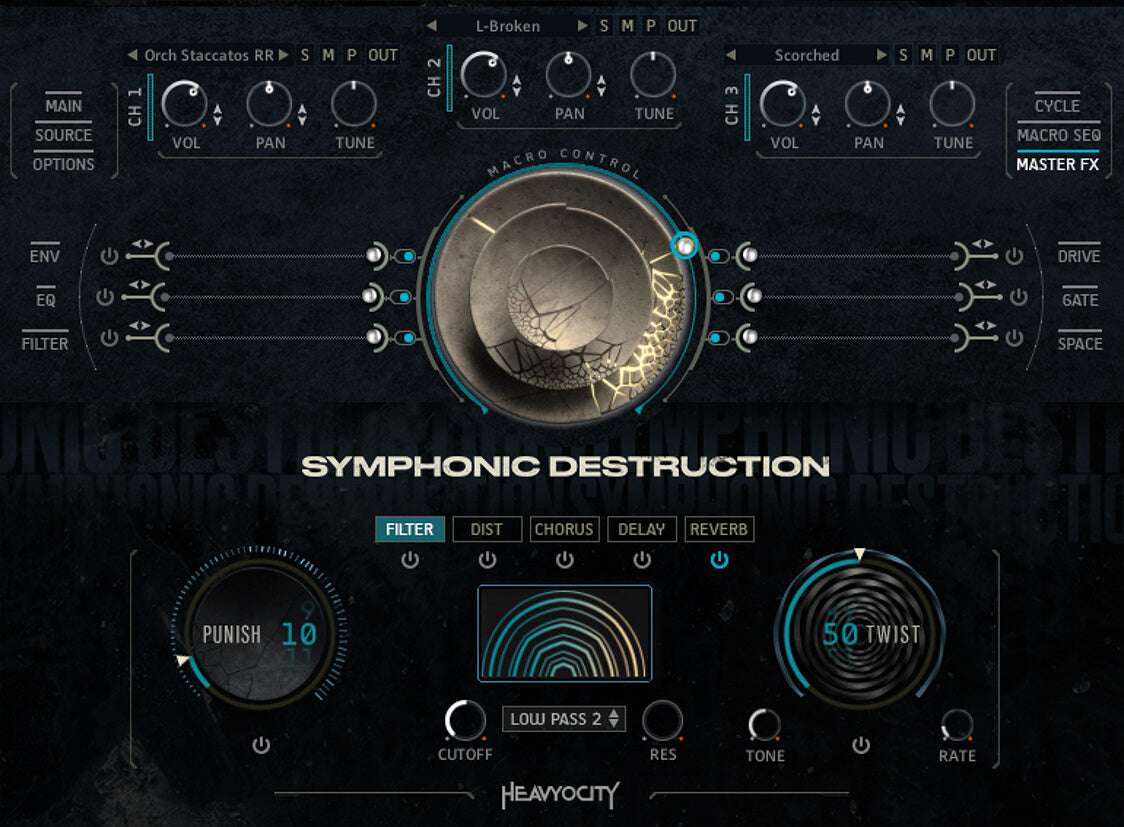Toggle the DRIVE row power icon
1124x827 pixels.
(x=1014, y=256)
